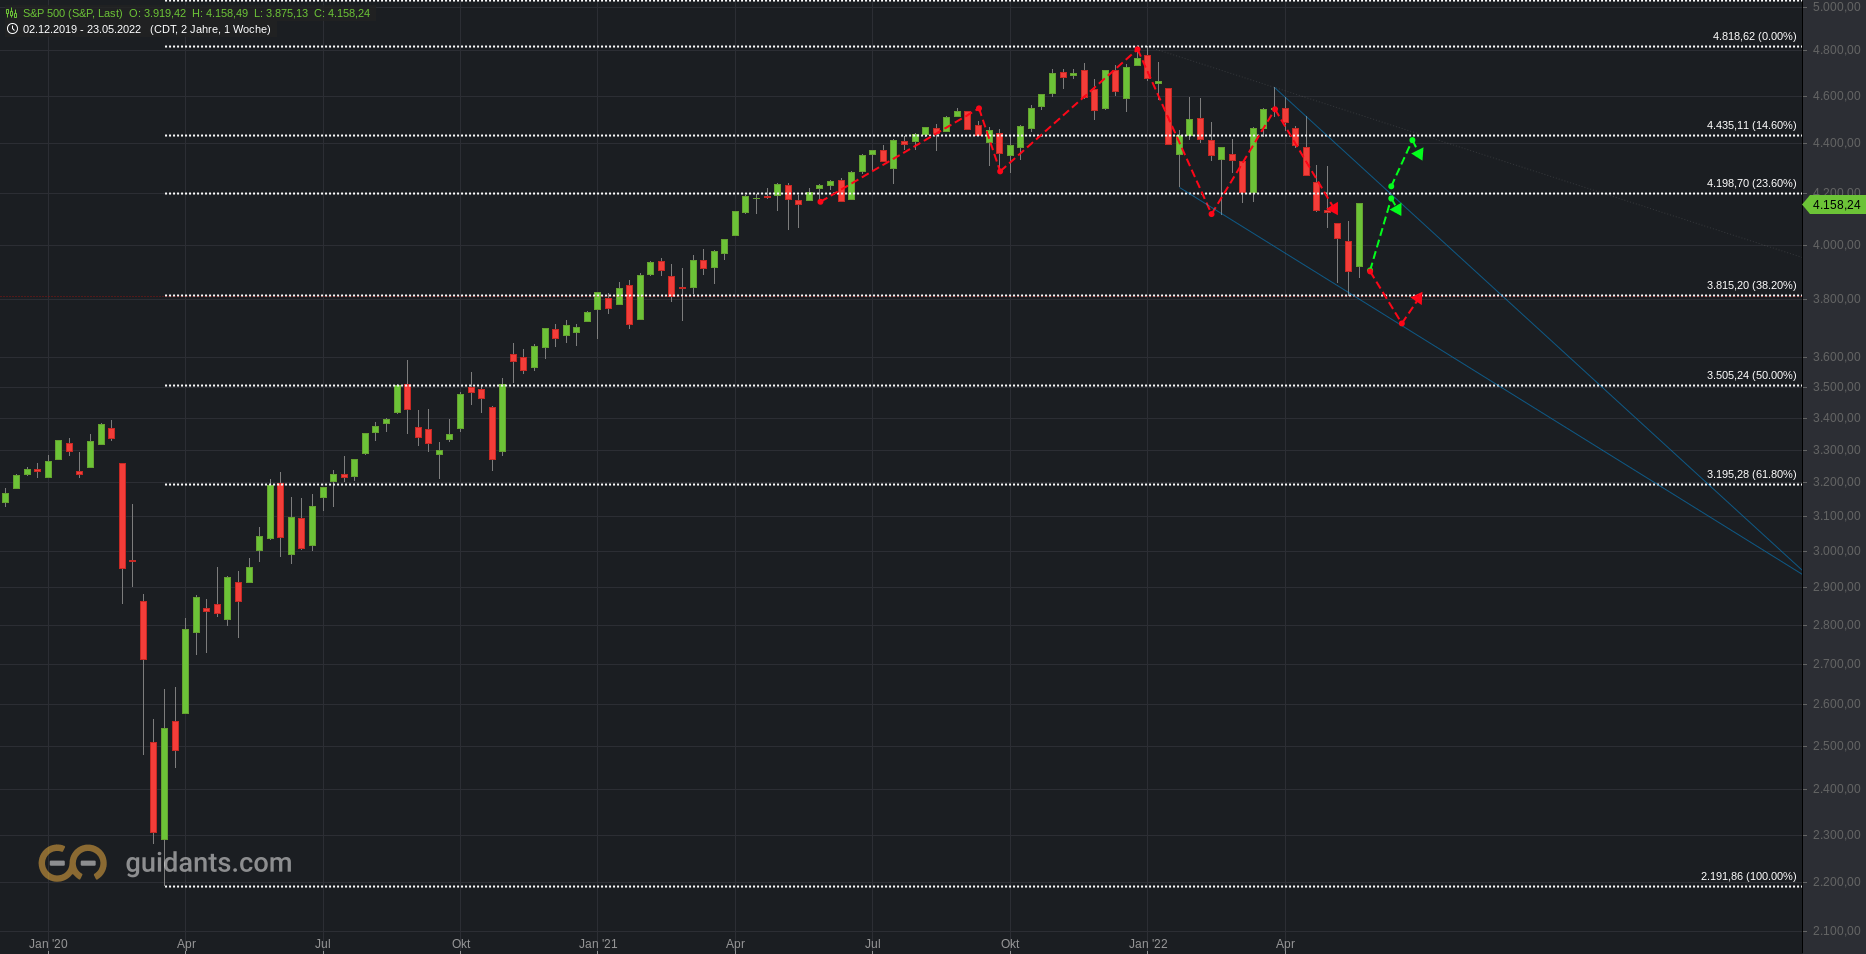Viewport: 1866px width, 954px height.
Task: Select the S&P 500 (S&P, Last) symbol title
Action: (73, 13)
